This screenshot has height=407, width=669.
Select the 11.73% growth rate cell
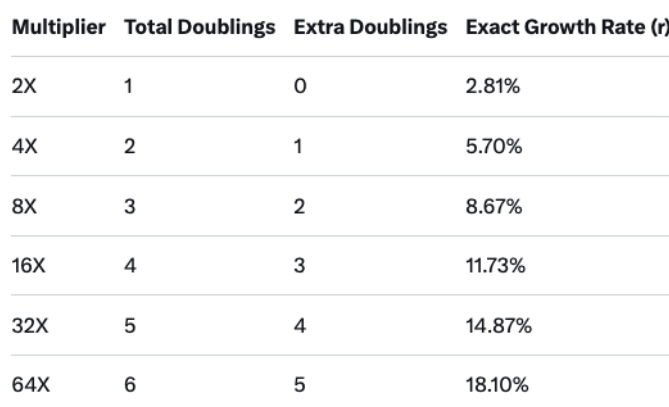tap(489, 266)
